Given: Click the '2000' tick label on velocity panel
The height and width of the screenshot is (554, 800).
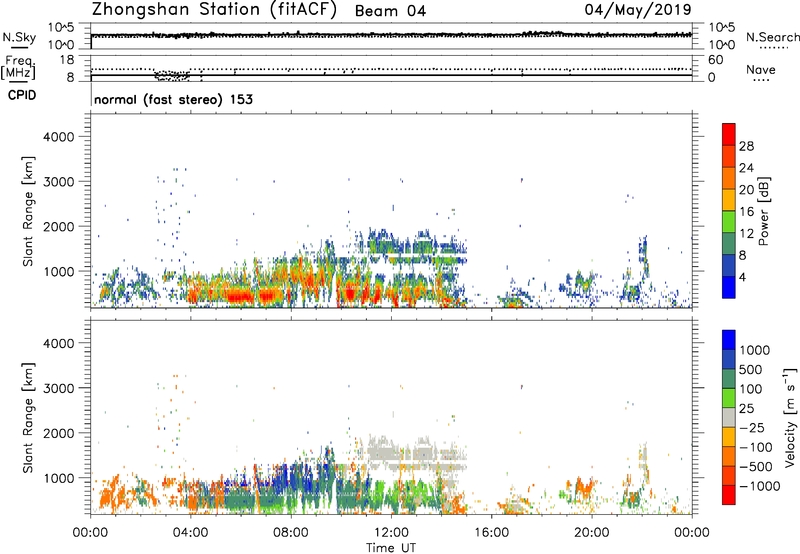Looking at the screenshot, I should click(x=59, y=433).
